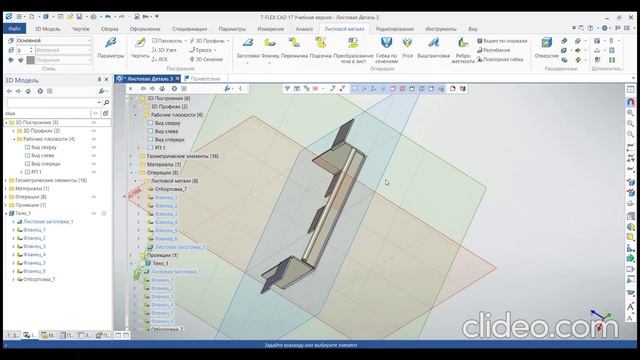Open the Чертить sketch tool
The height and width of the screenshot is (360, 640).
click(x=140, y=48)
